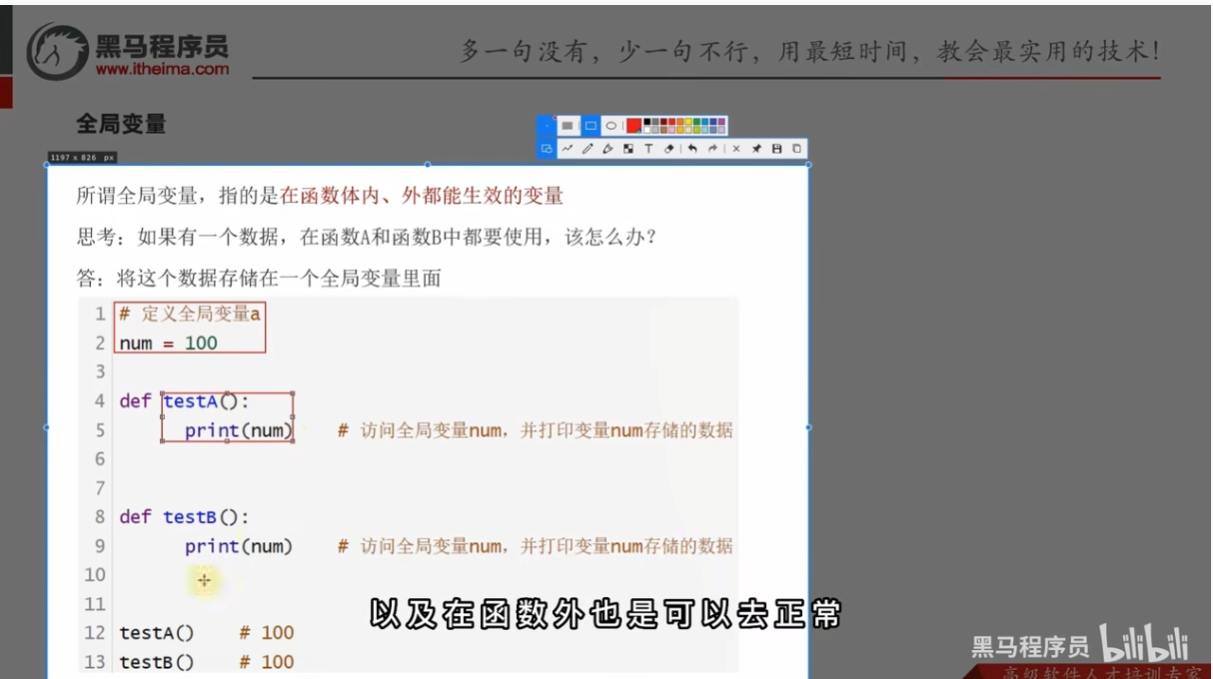Image resolution: width=1213 pixels, height=679 pixels.
Task: Pick the white color swatch
Action: pyautogui.click(x=647, y=130)
